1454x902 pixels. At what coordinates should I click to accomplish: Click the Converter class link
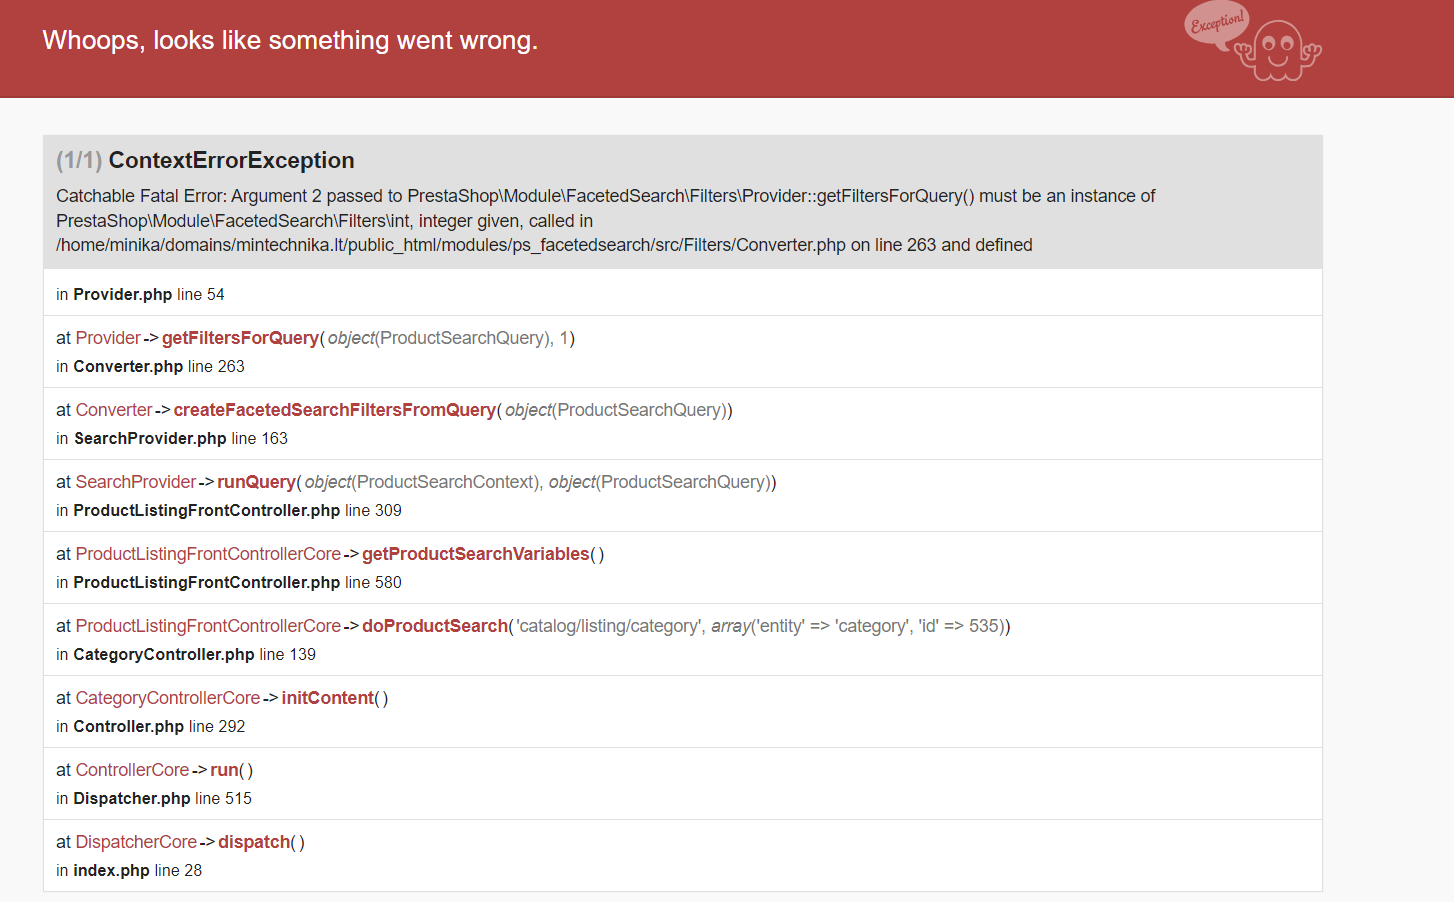coord(114,410)
